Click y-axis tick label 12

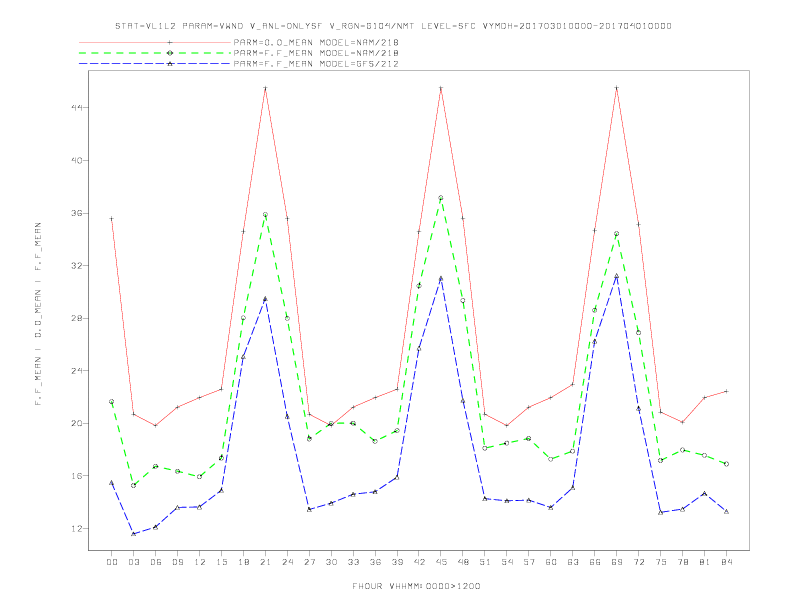click(x=77, y=529)
